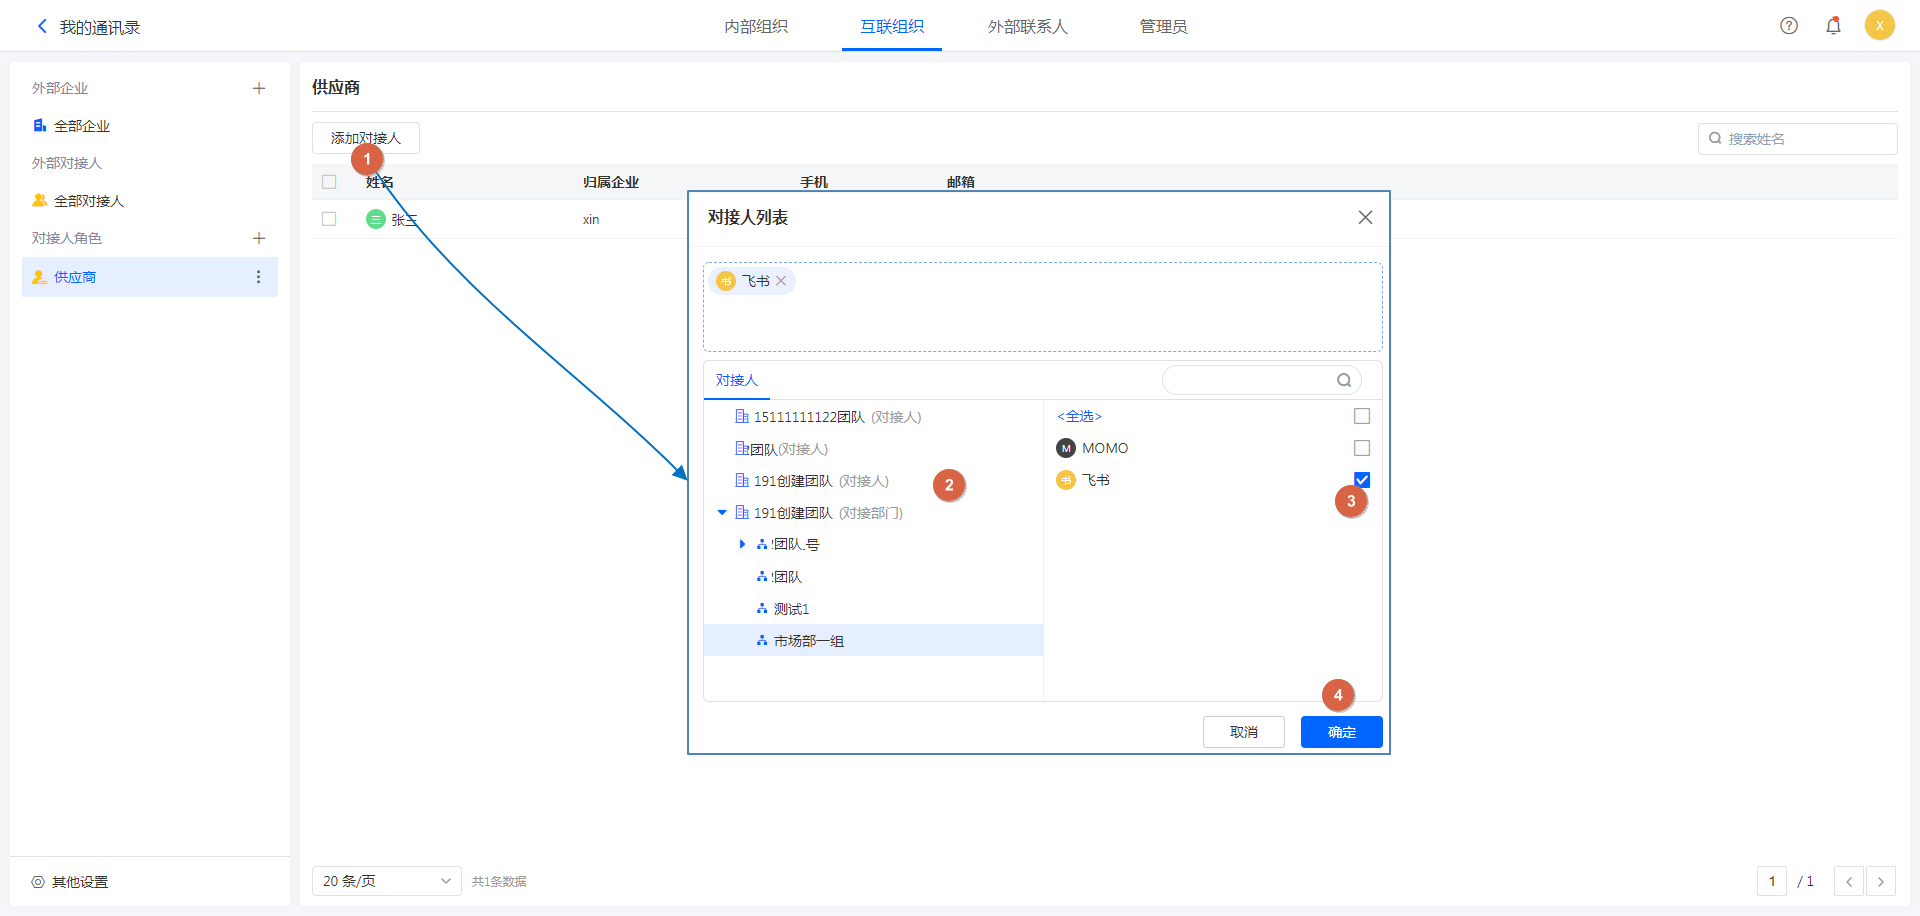Open the 20 条/页 page size dropdown

coord(386,881)
